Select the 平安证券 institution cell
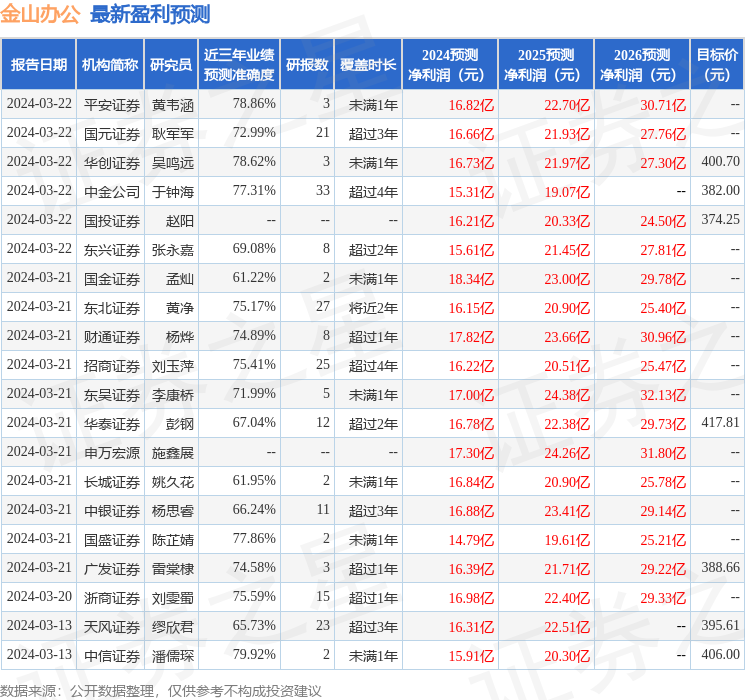Image resolution: width=745 pixels, height=700 pixels. pyautogui.click(x=112, y=105)
